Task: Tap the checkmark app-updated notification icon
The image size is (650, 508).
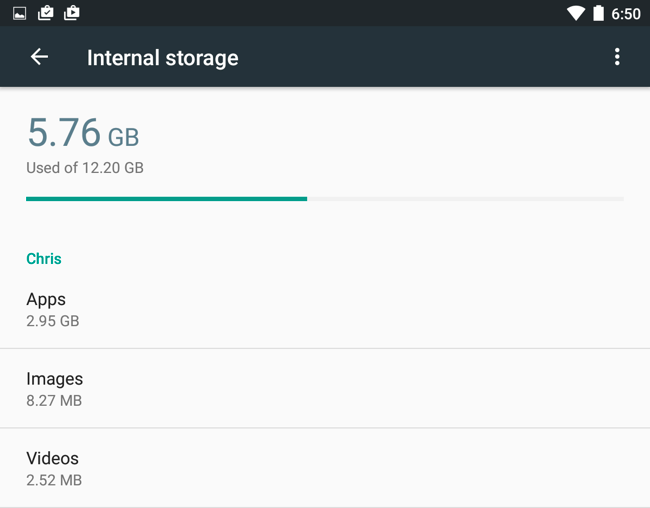Action: (45, 13)
